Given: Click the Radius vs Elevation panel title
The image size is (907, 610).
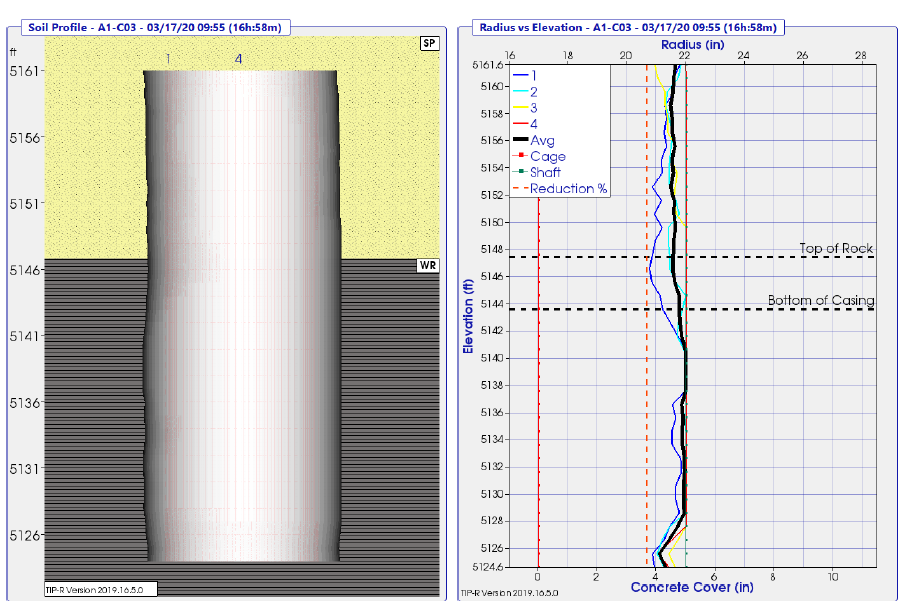Looking at the screenshot, I should coord(626,28).
